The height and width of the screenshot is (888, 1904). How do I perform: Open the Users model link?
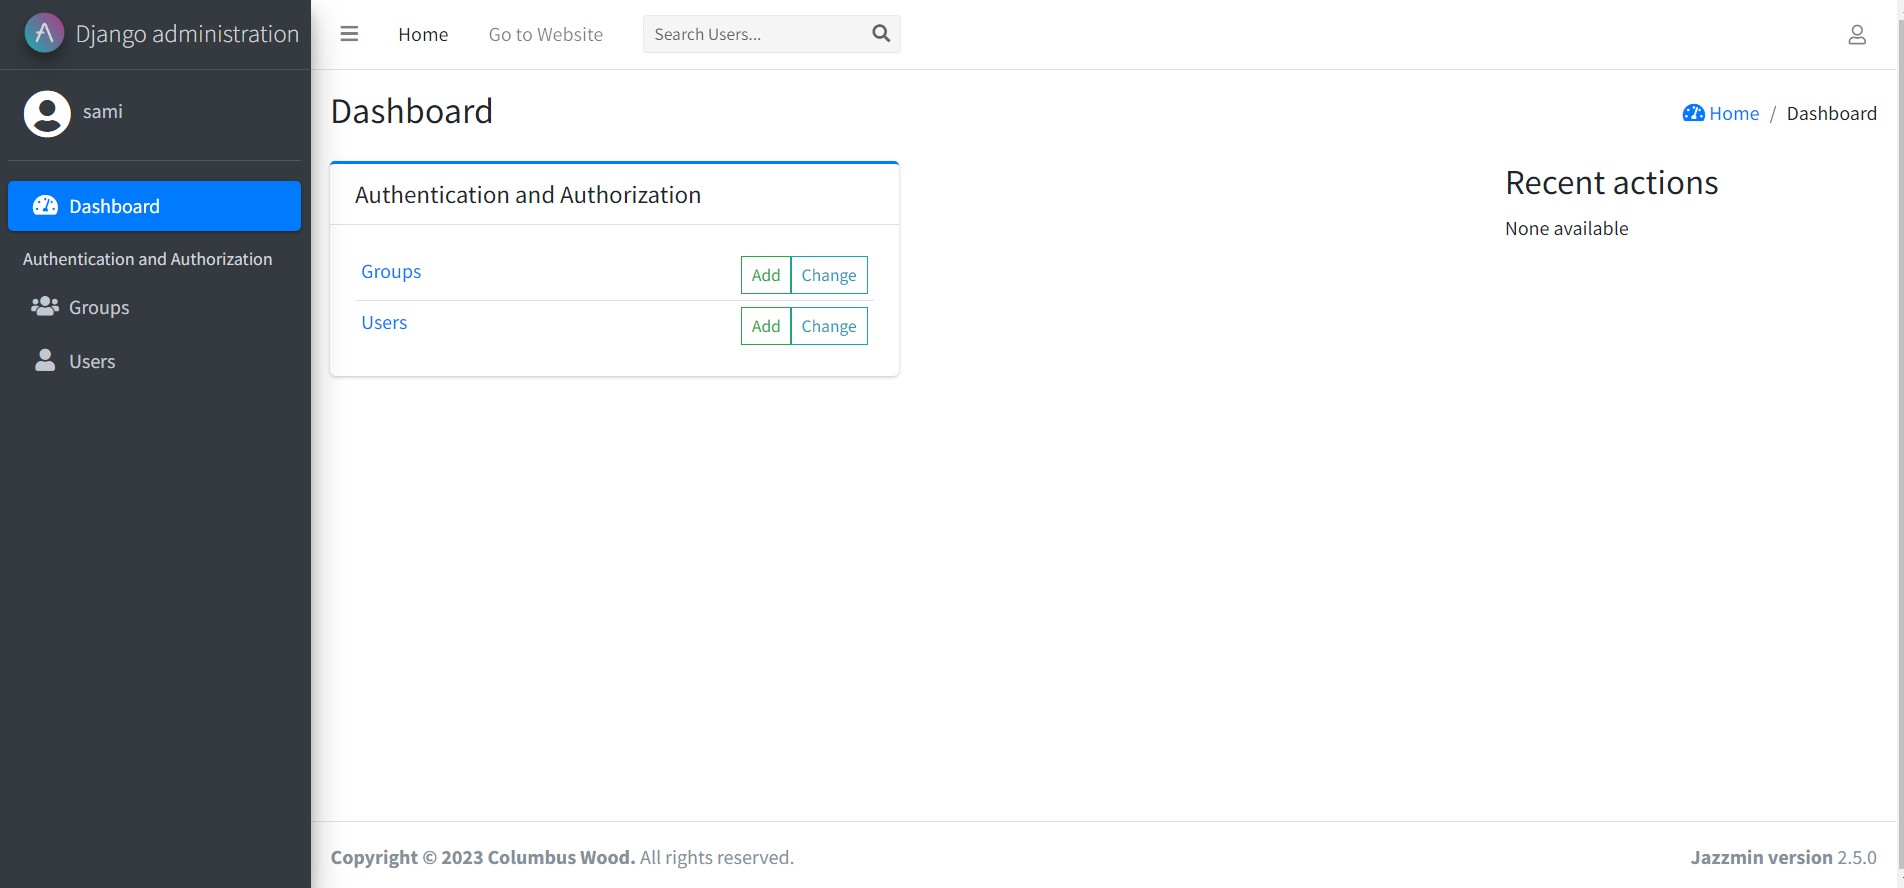(384, 322)
